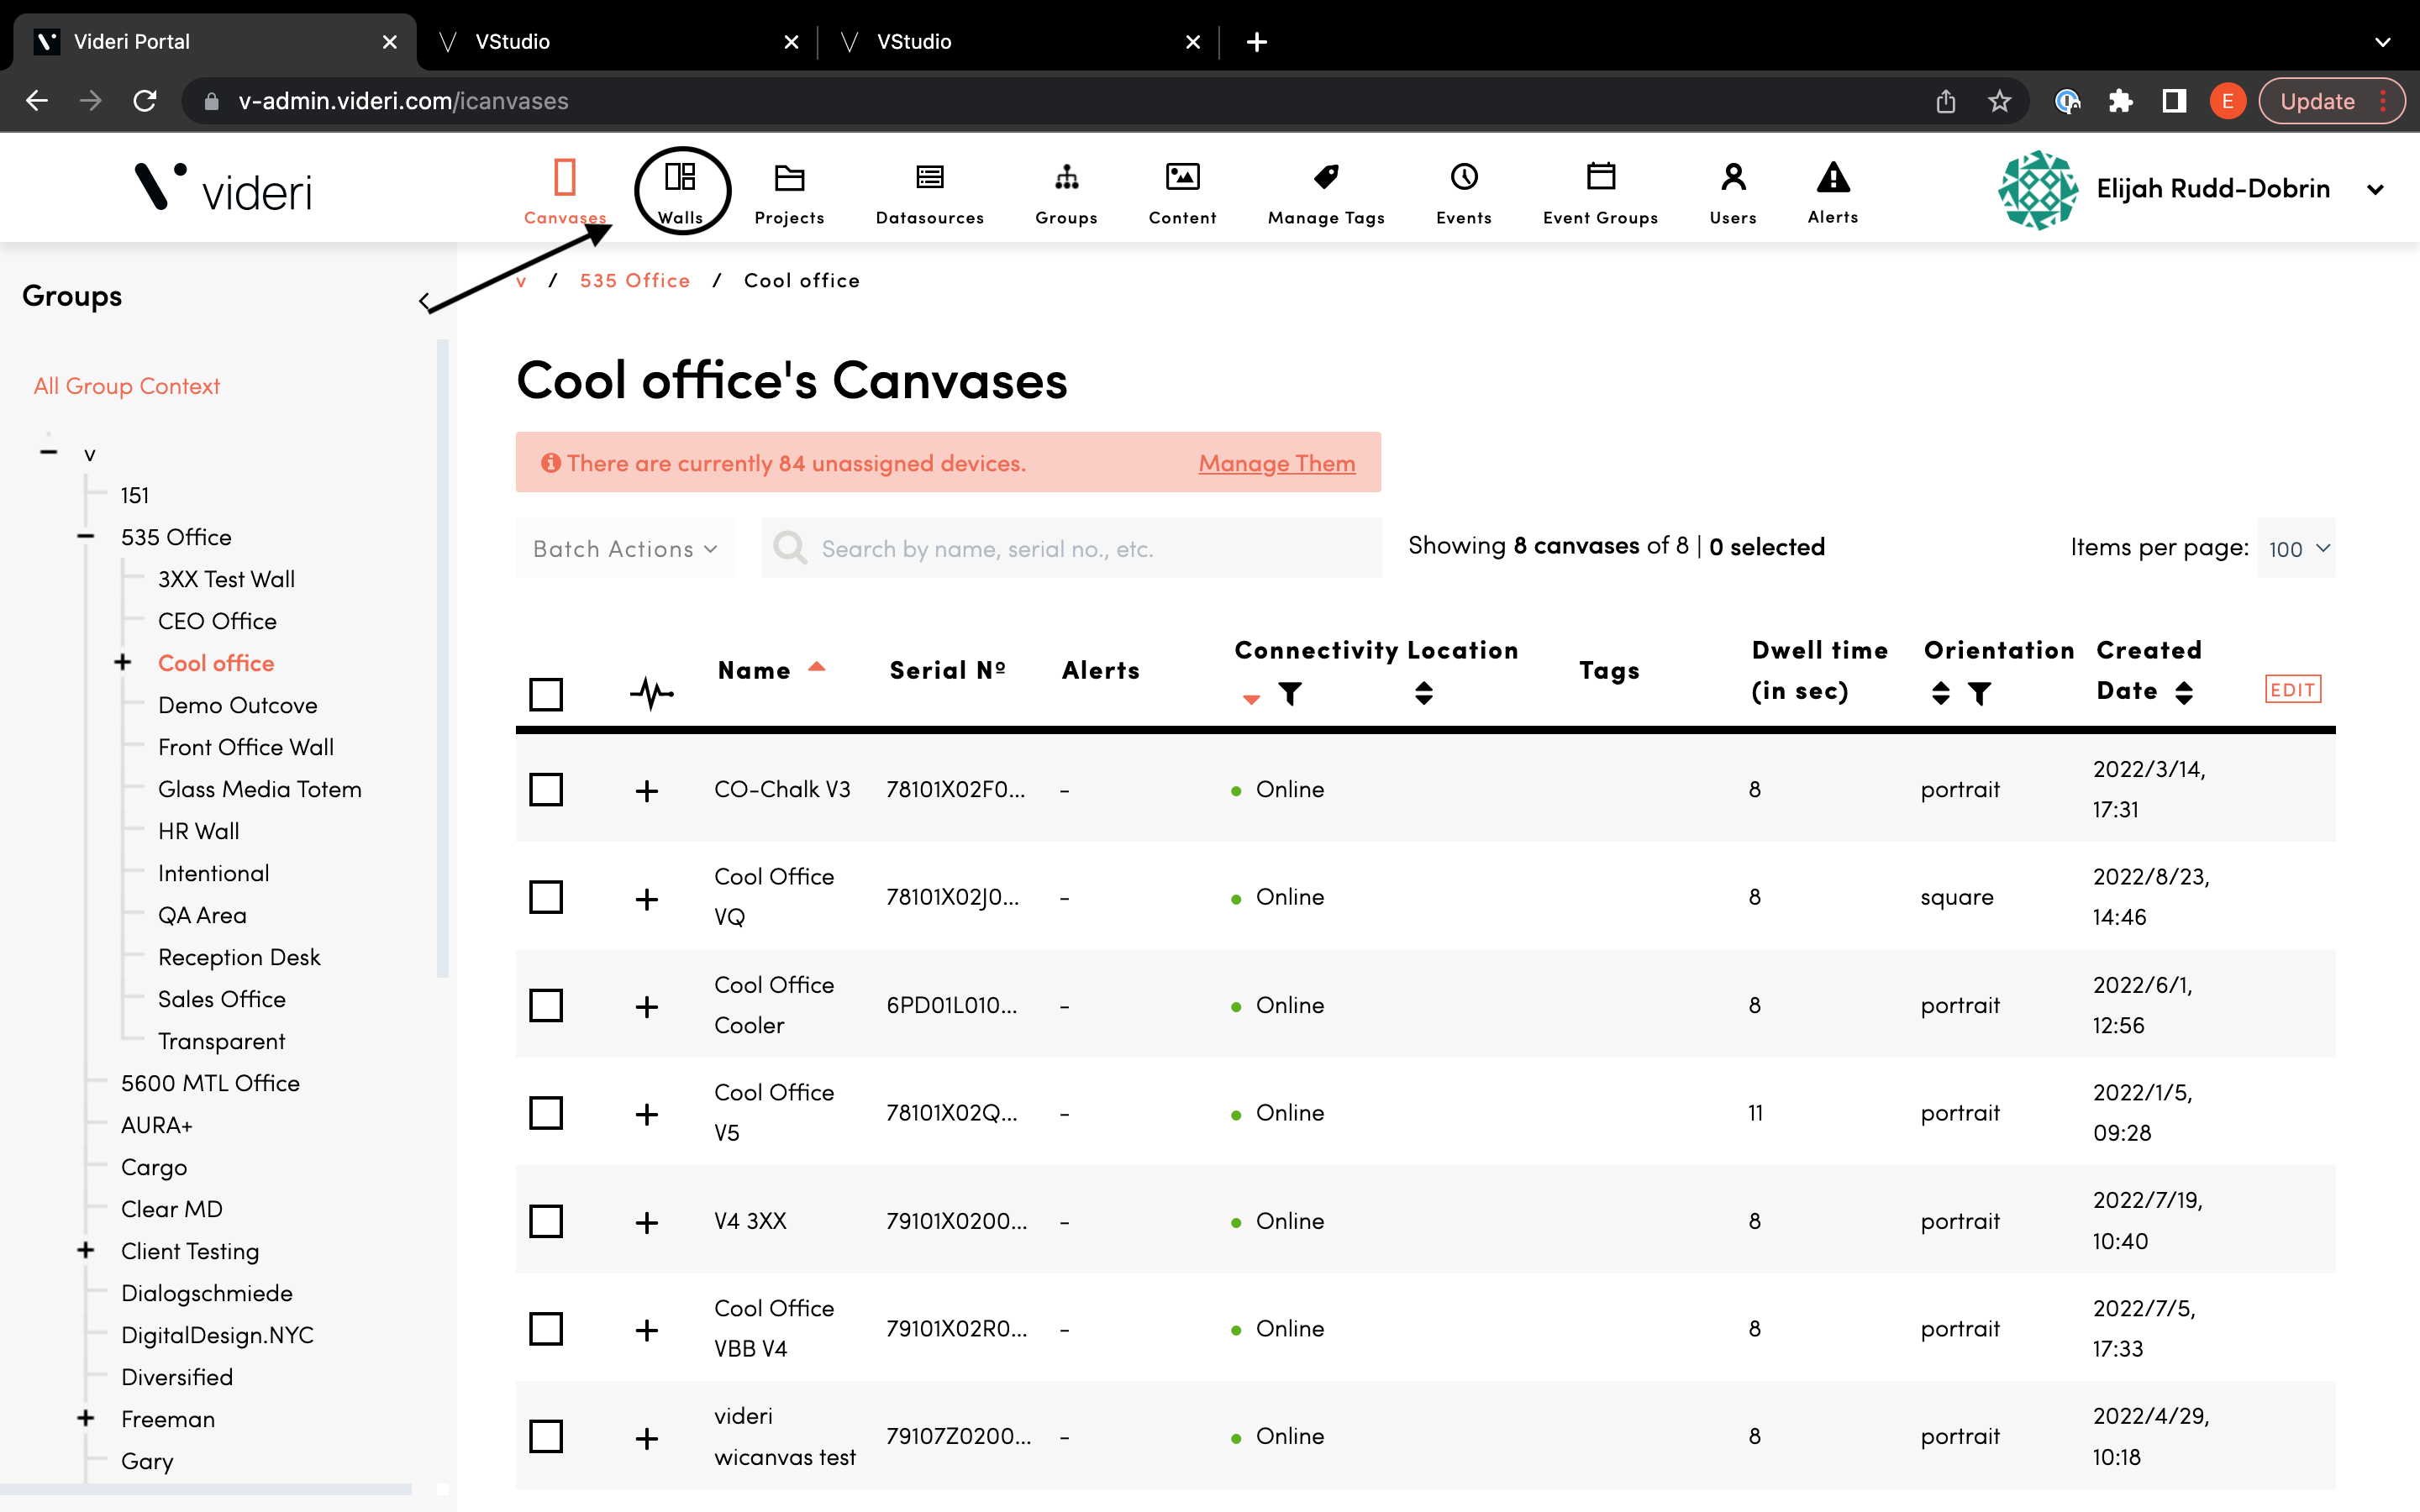
Task: Select the Cool Office V5 checkbox
Action: click(546, 1113)
